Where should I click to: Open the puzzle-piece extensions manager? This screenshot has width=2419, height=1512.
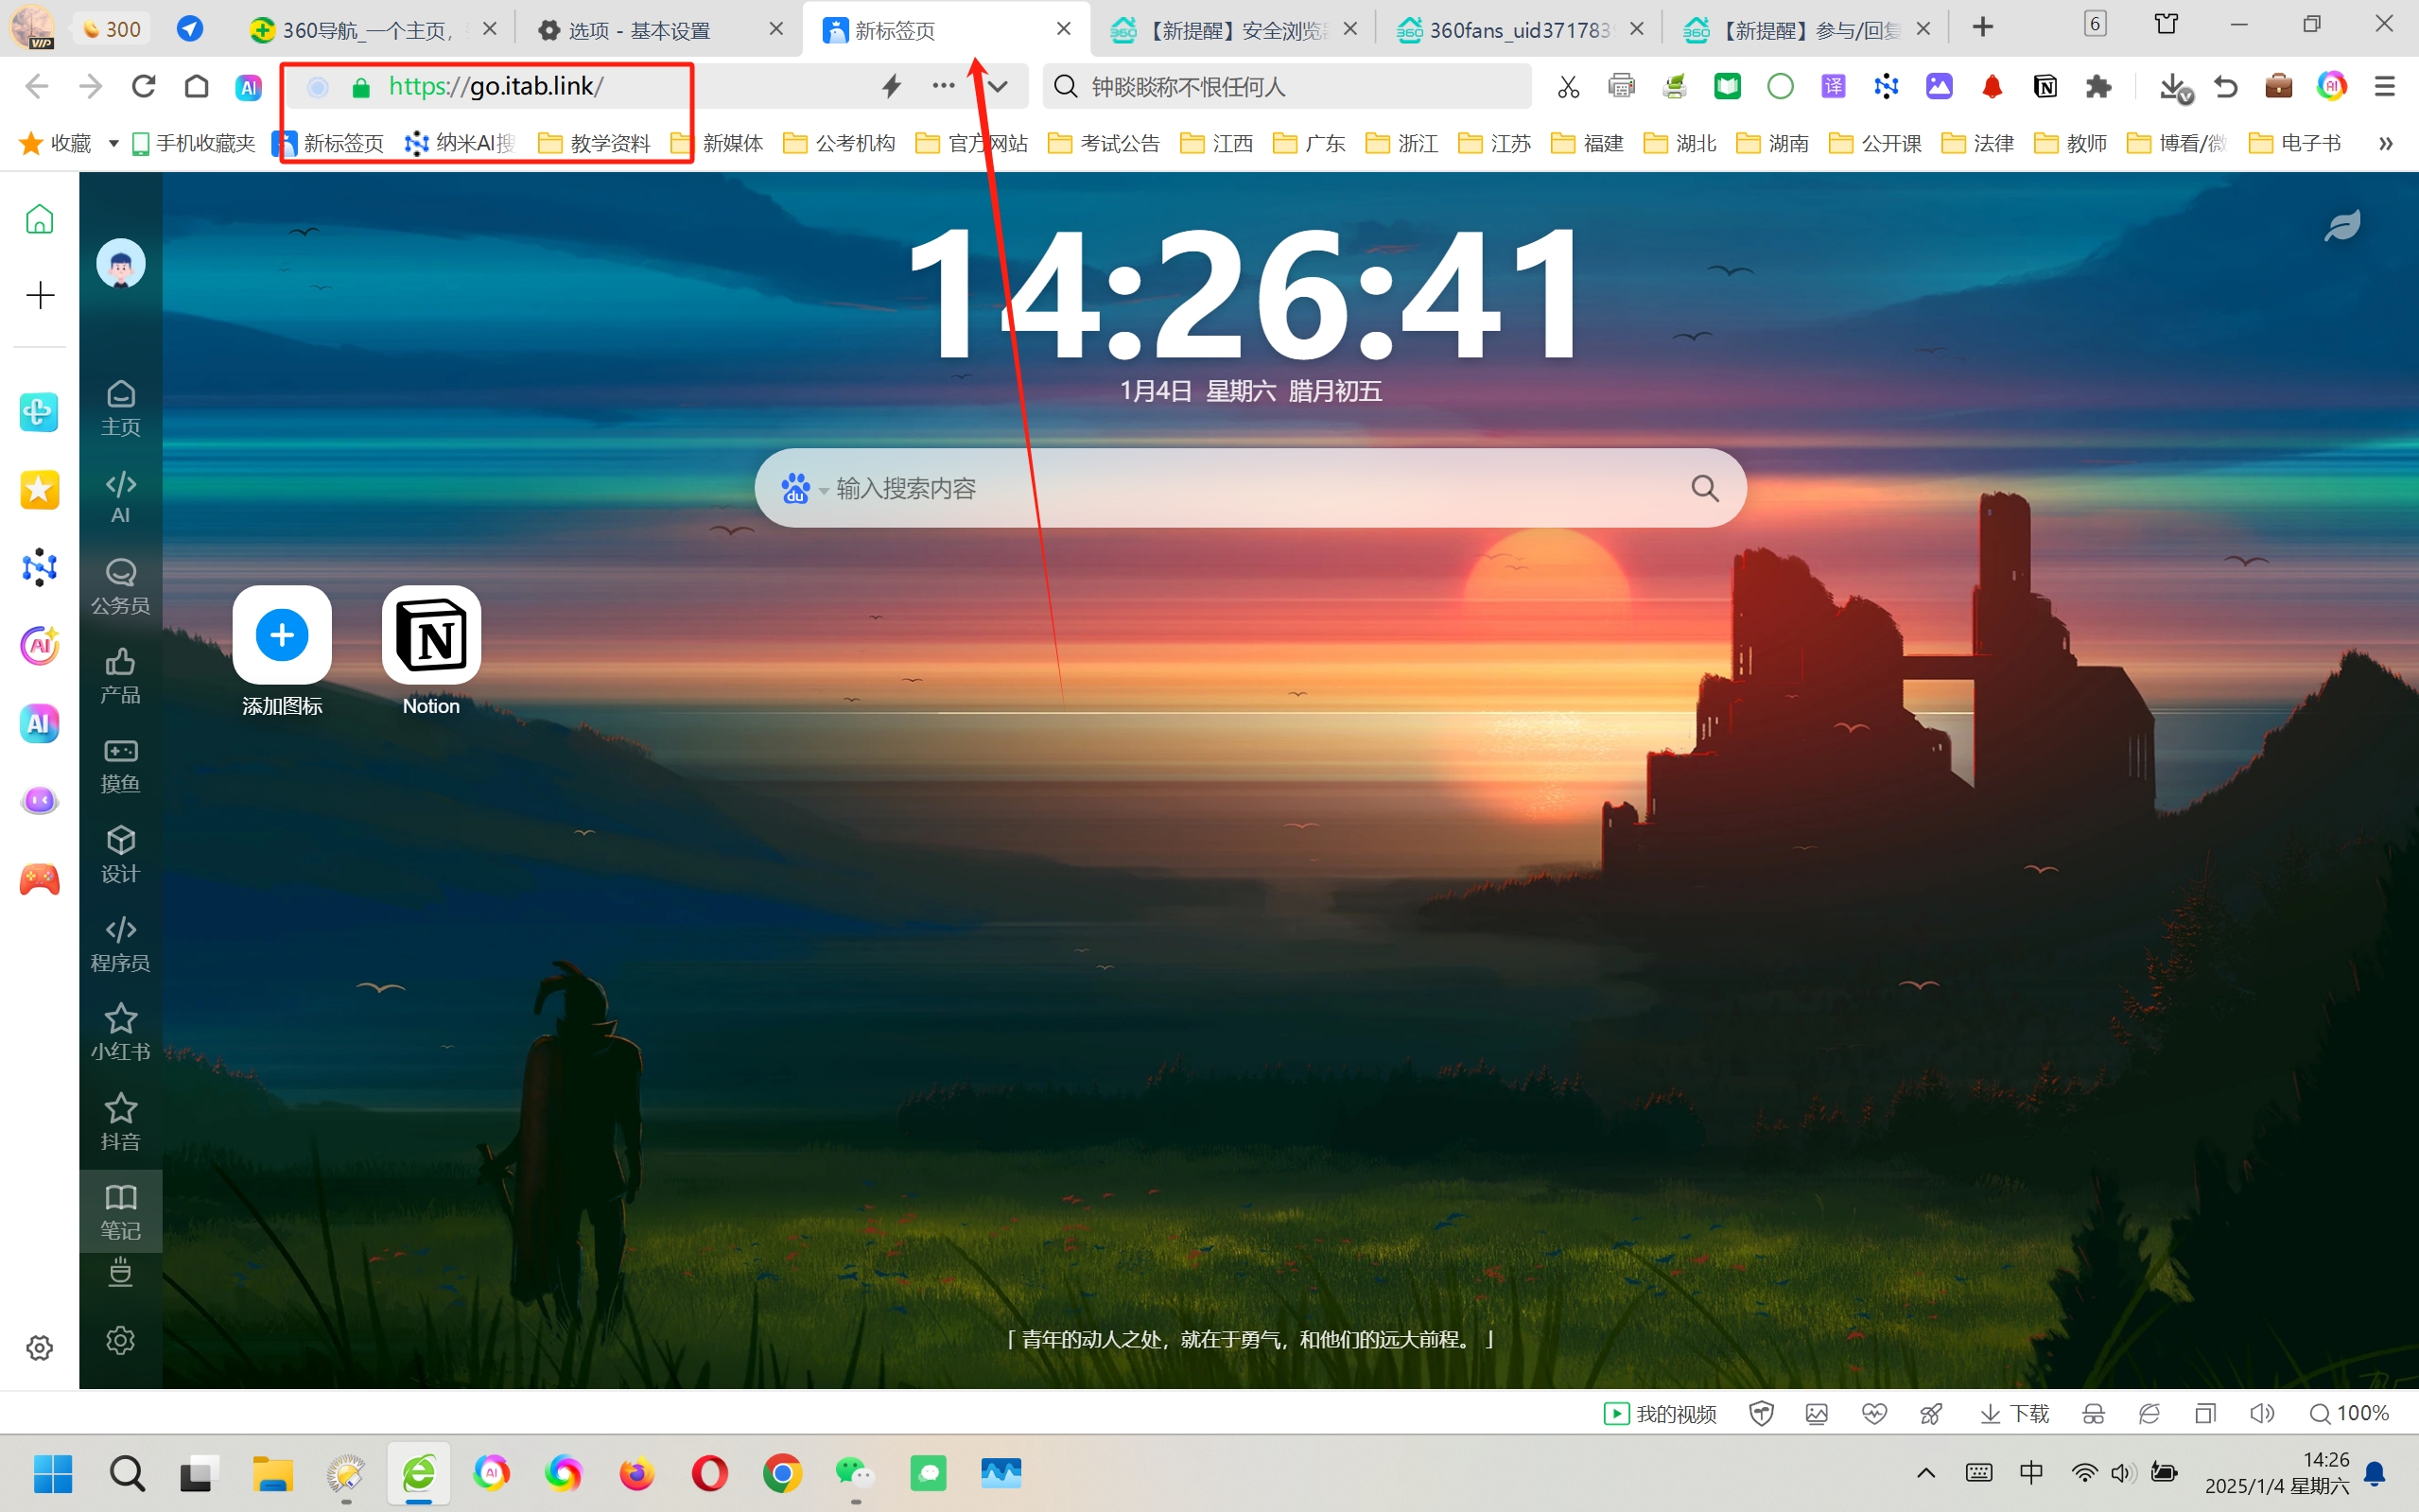(x=2098, y=87)
